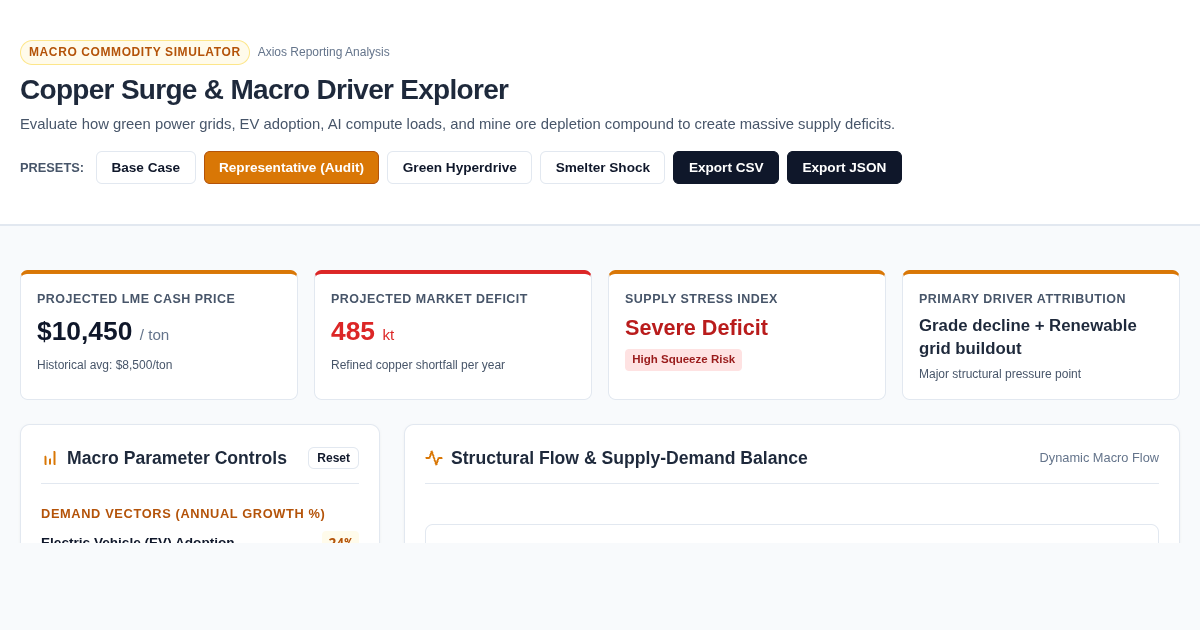
Task: Select the 485 kt deficit value
Action: [362, 331]
